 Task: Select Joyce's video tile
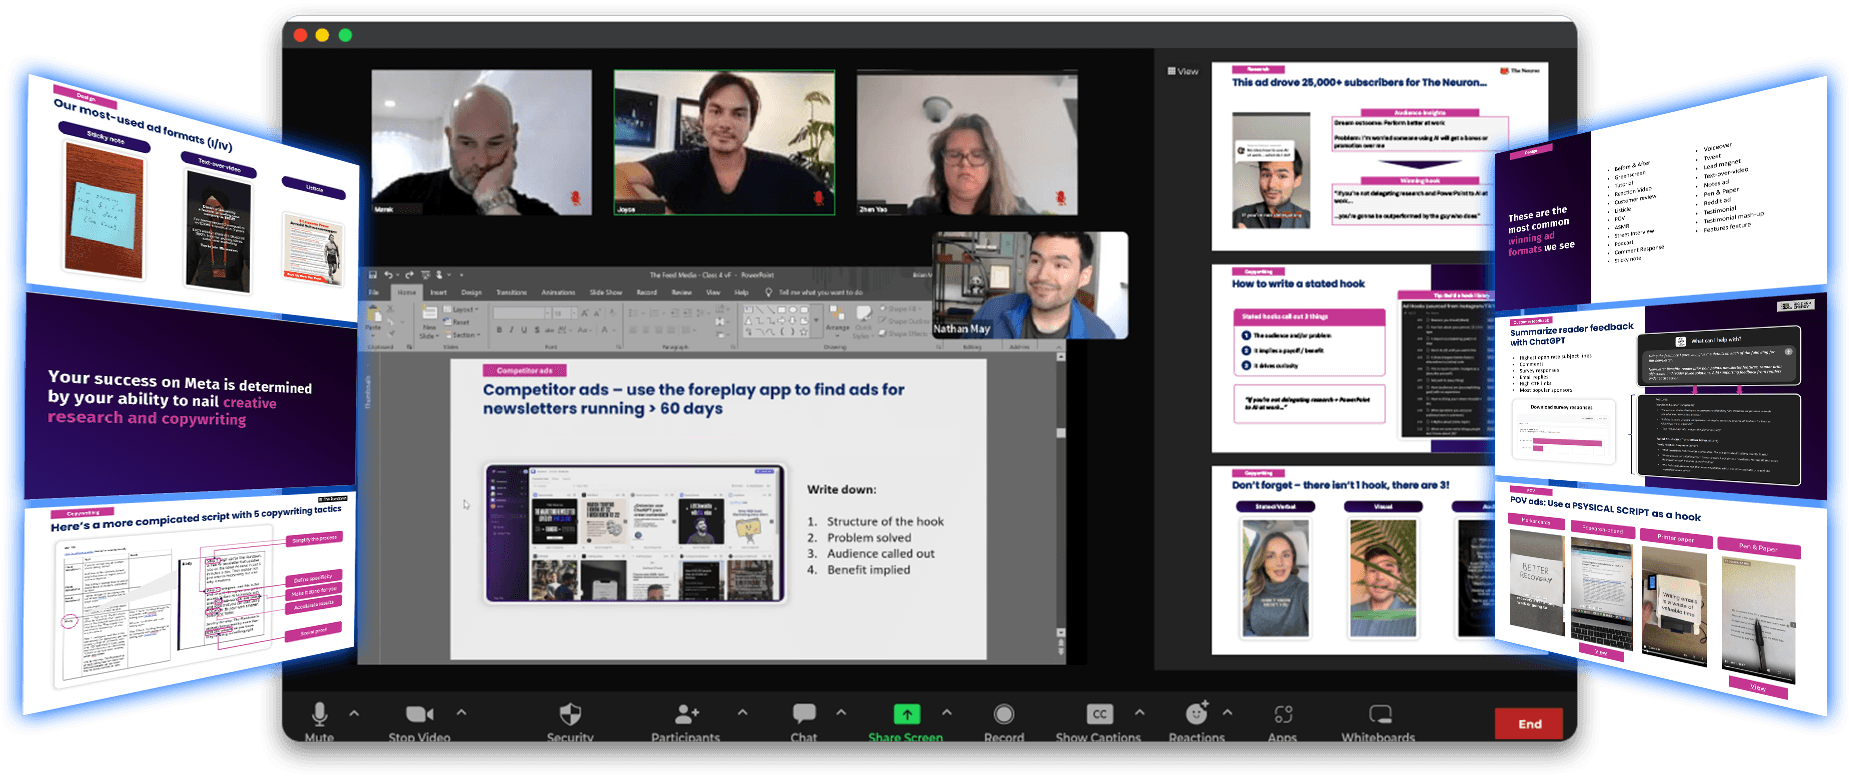724,142
